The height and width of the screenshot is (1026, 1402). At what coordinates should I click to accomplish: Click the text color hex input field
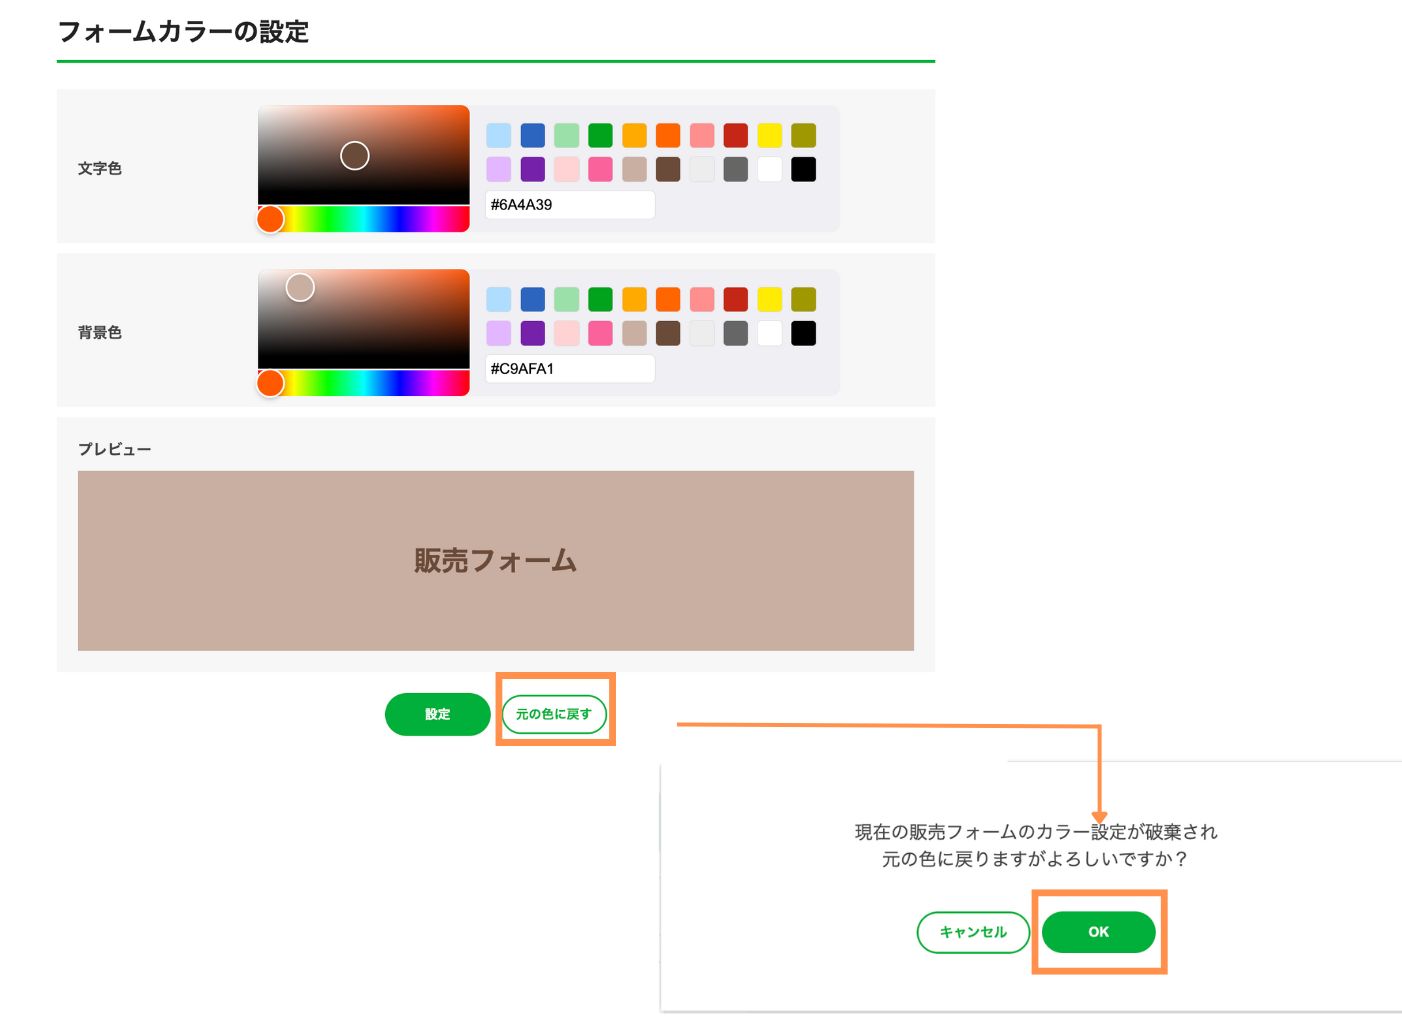point(569,205)
